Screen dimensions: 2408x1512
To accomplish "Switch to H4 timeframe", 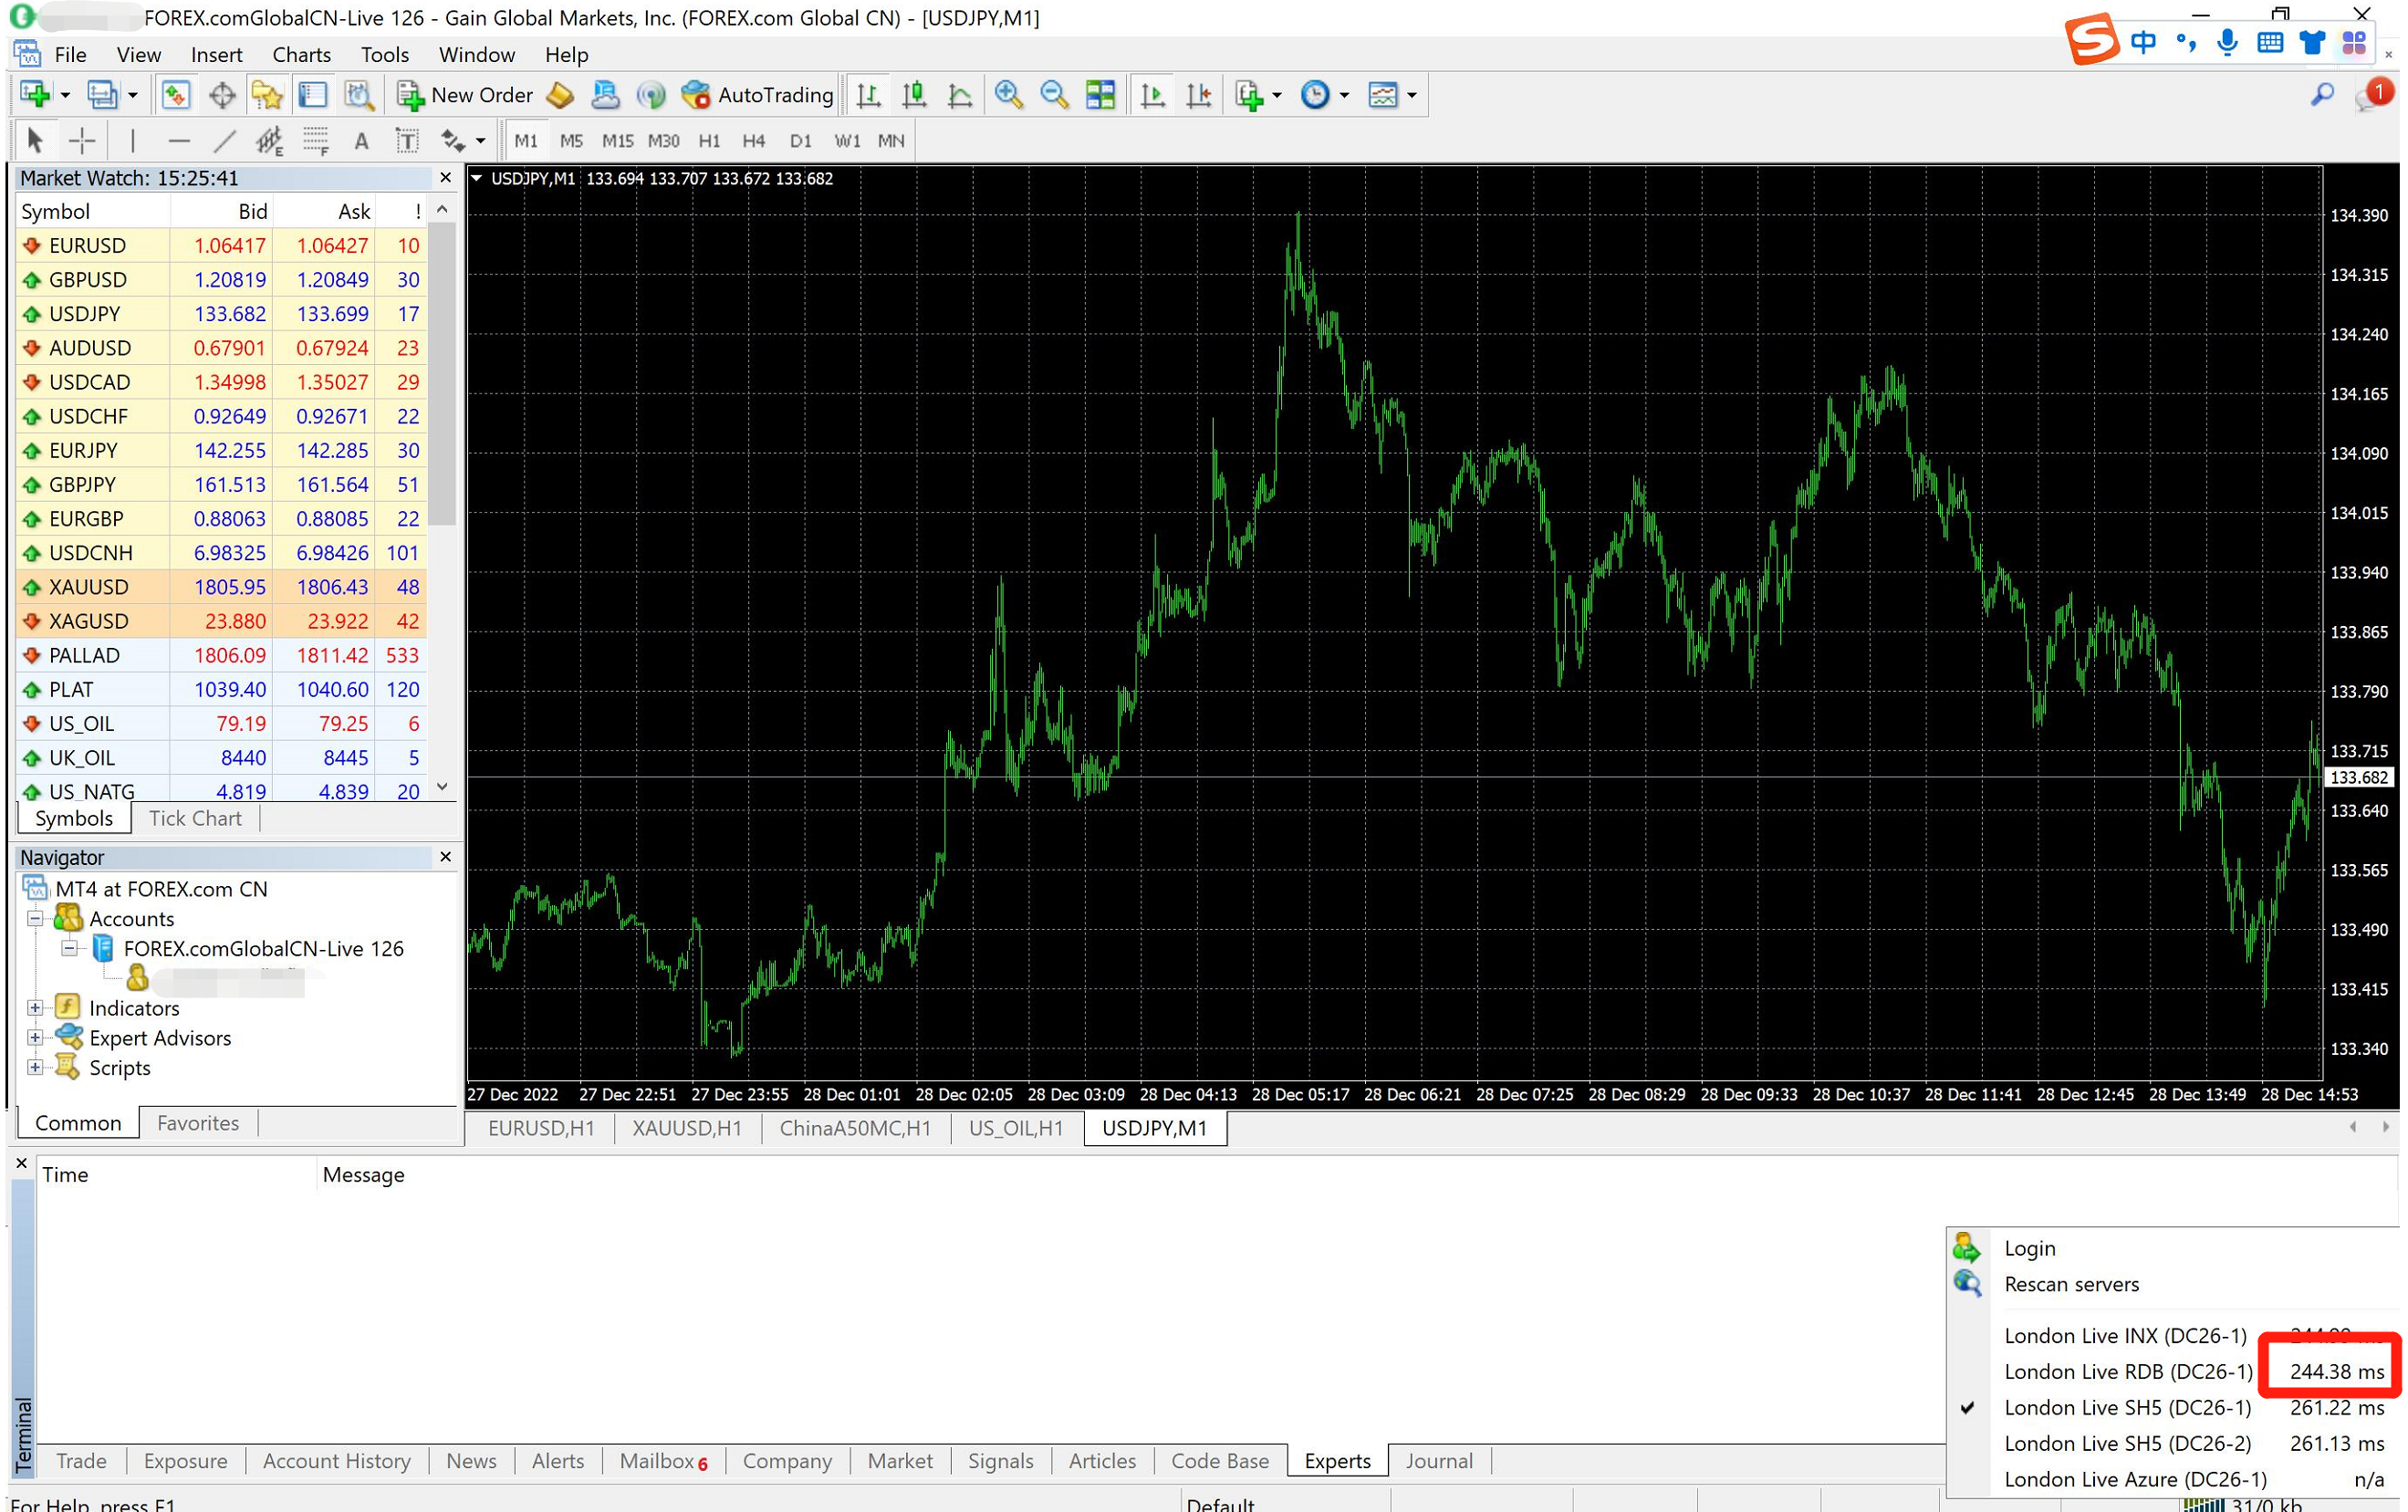I will [754, 141].
